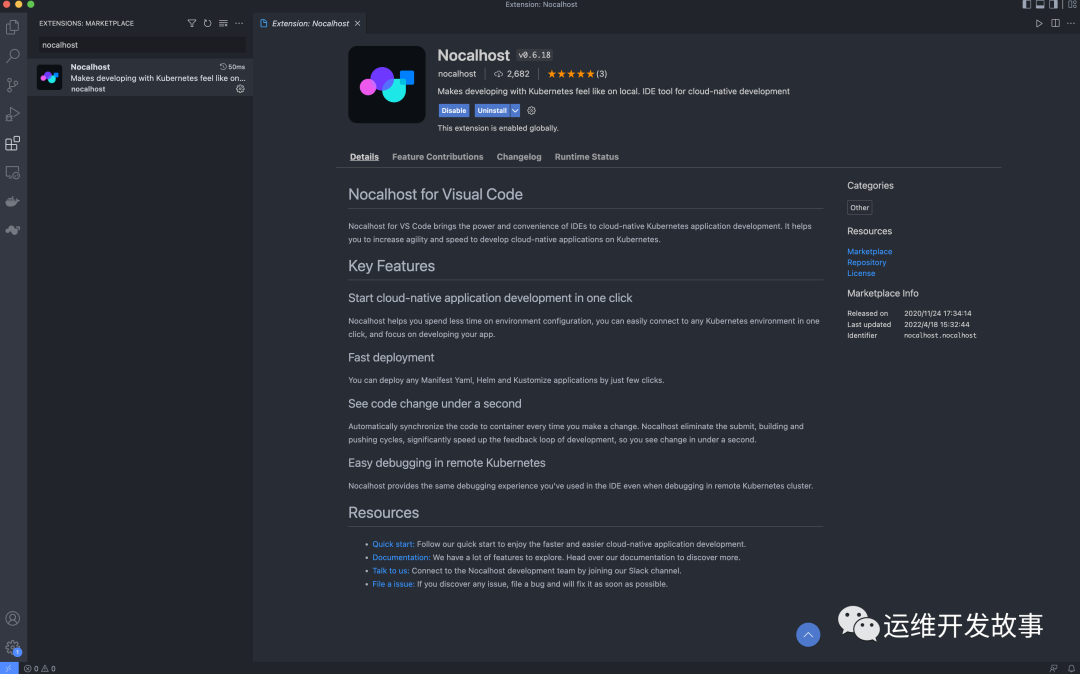The width and height of the screenshot is (1080, 674).
Task: Click the "Easy debugging in remote Kubernetes" heading
Action: pyautogui.click(x=447, y=463)
